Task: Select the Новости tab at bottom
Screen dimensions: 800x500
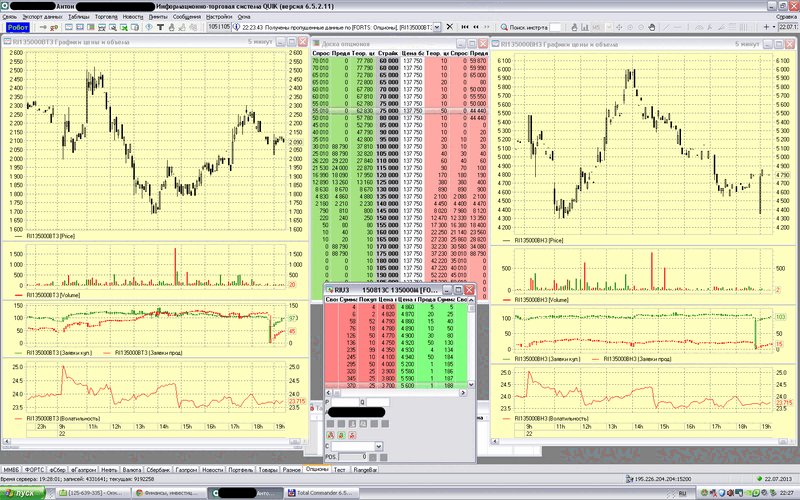Action: pos(213,468)
